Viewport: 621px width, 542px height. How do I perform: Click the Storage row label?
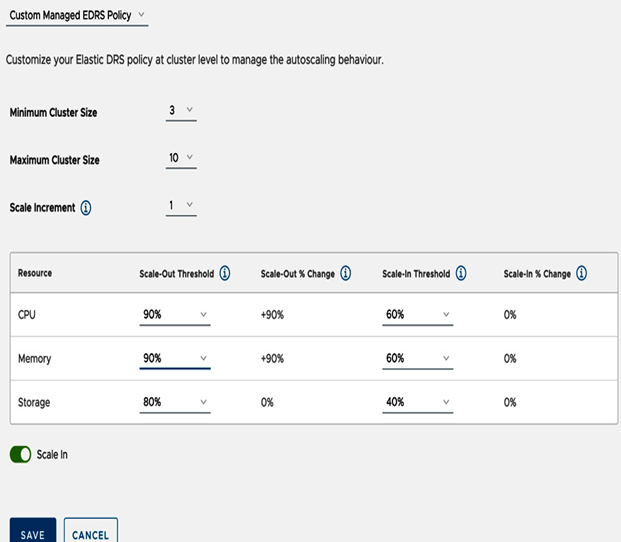34,403
